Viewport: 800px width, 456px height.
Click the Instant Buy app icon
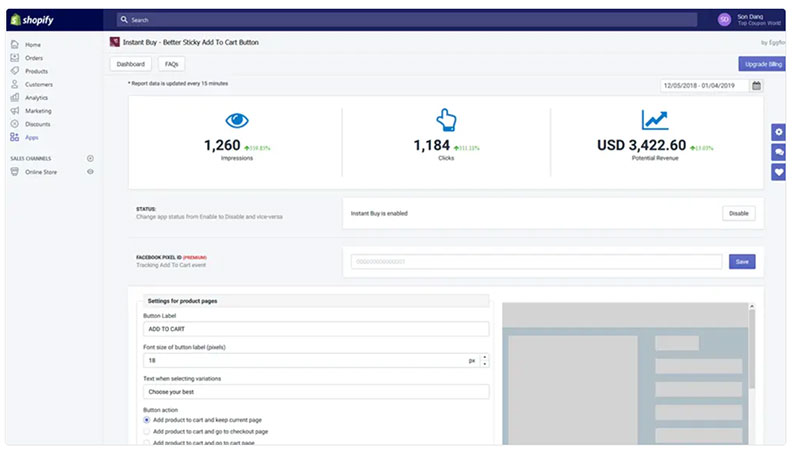(x=115, y=42)
